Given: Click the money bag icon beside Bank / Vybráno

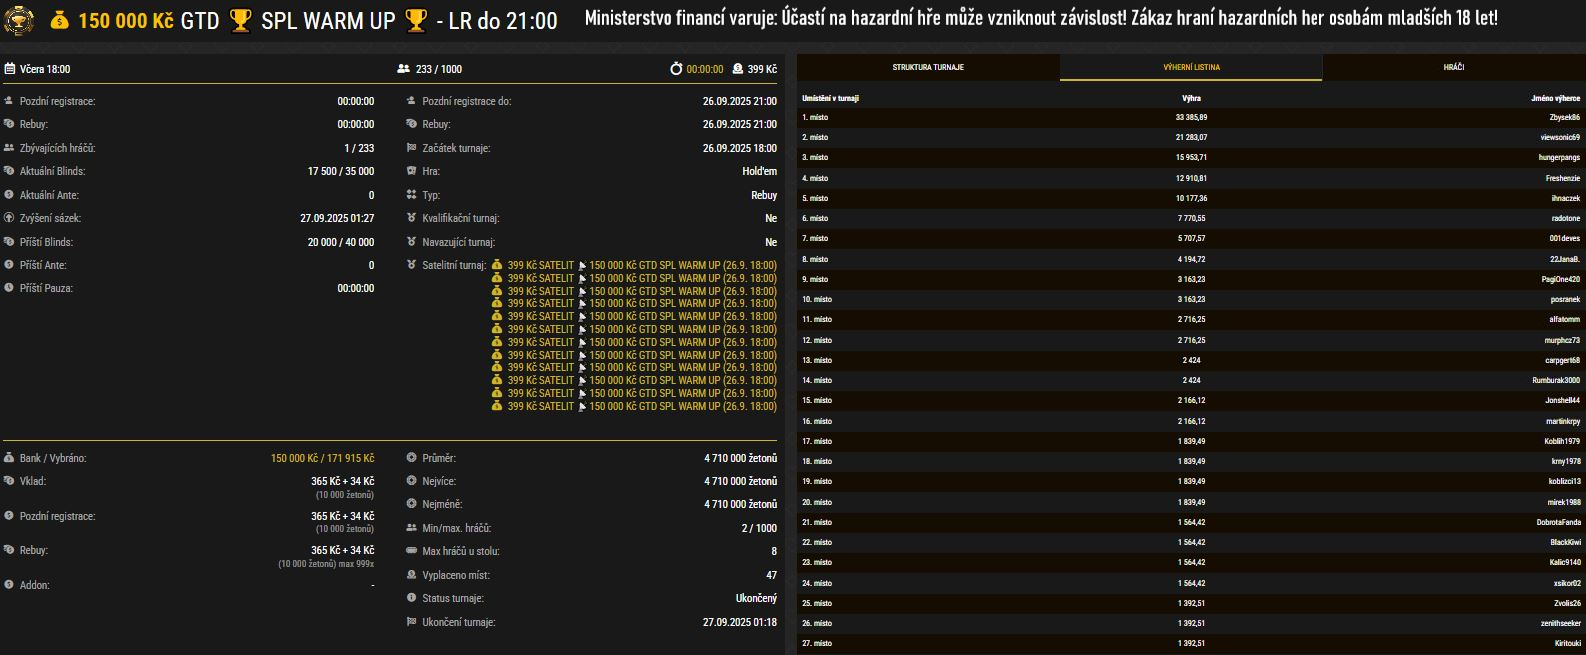Looking at the screenshot, I should (x=9, y=458).
